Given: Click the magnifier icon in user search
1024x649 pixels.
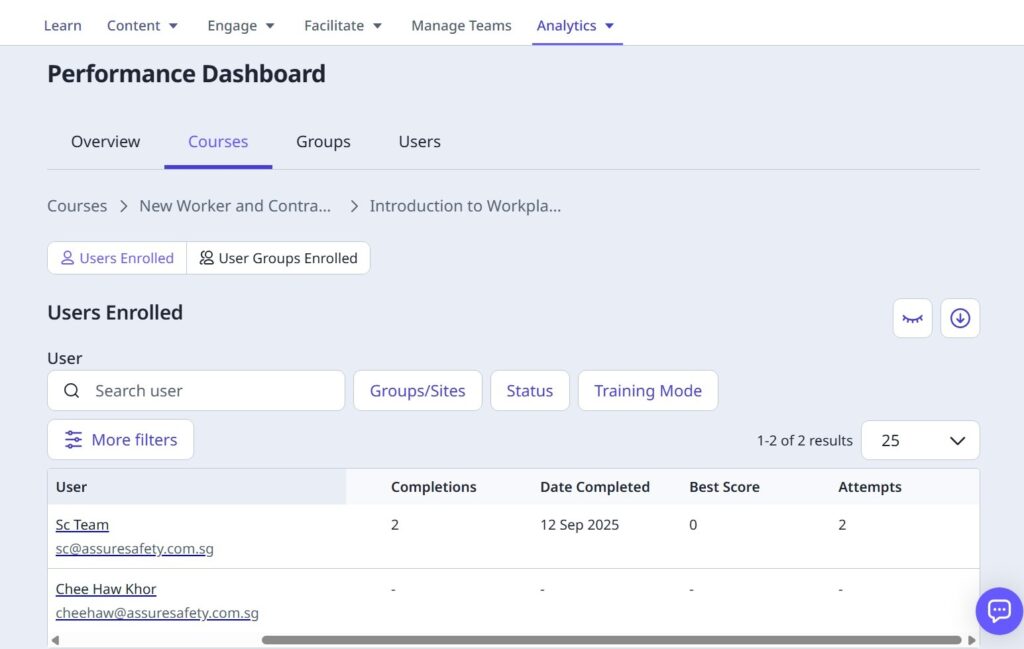Looking at the screenshot, I should (x=72, y=391).
